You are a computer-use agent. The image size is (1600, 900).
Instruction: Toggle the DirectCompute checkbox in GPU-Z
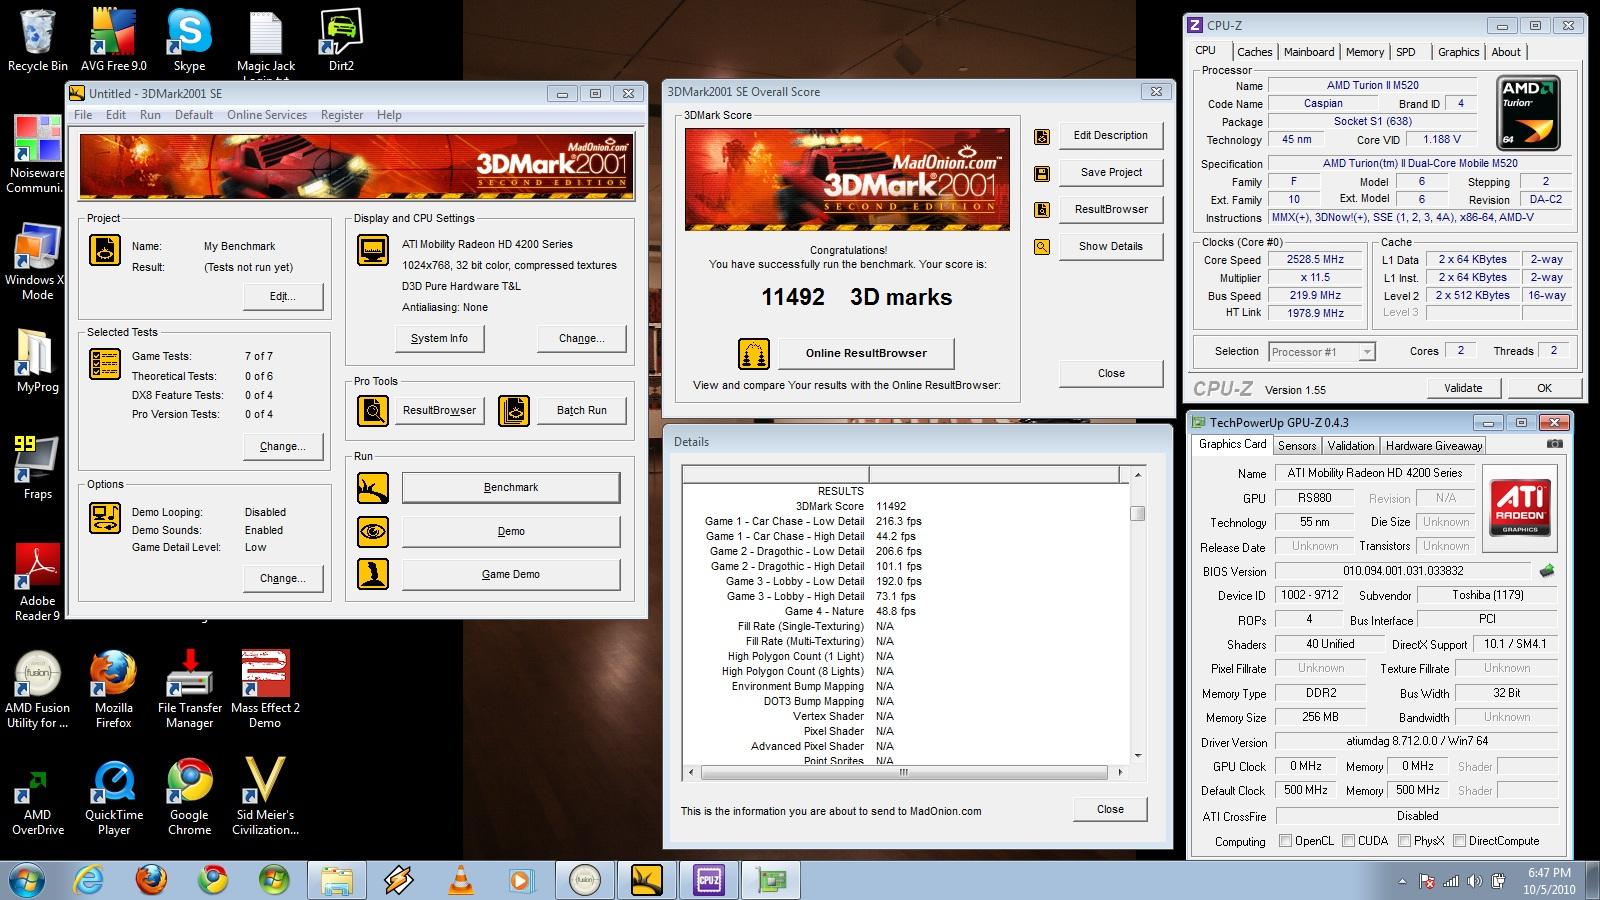(1459, 841)
